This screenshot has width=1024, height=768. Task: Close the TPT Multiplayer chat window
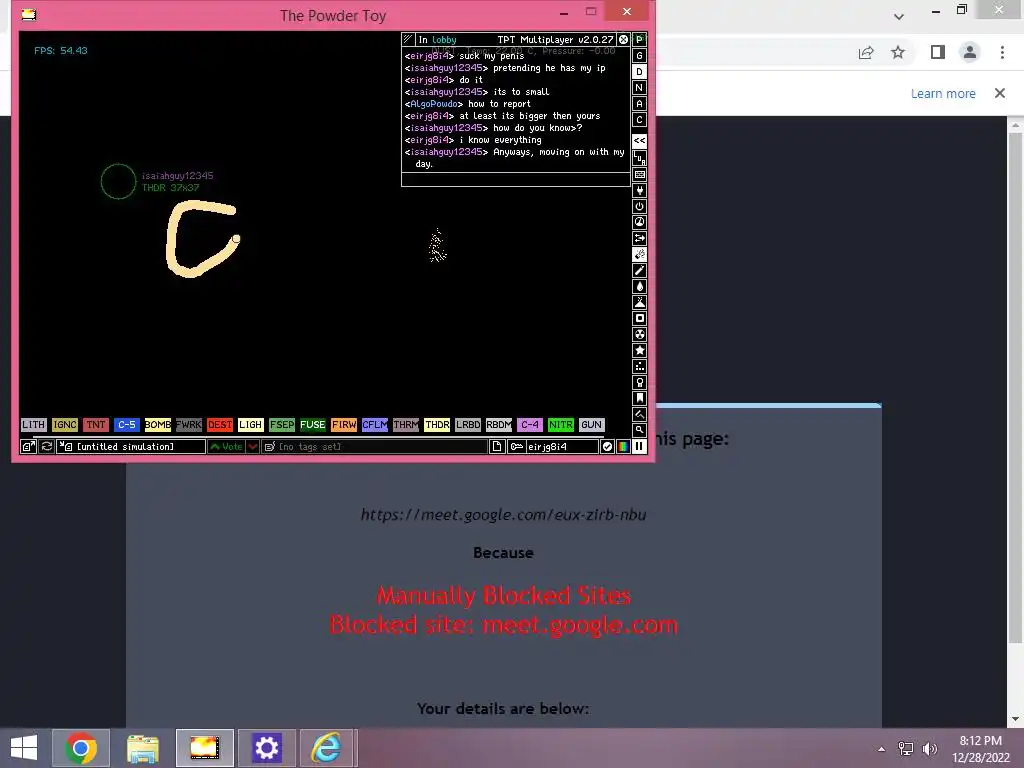624,40
